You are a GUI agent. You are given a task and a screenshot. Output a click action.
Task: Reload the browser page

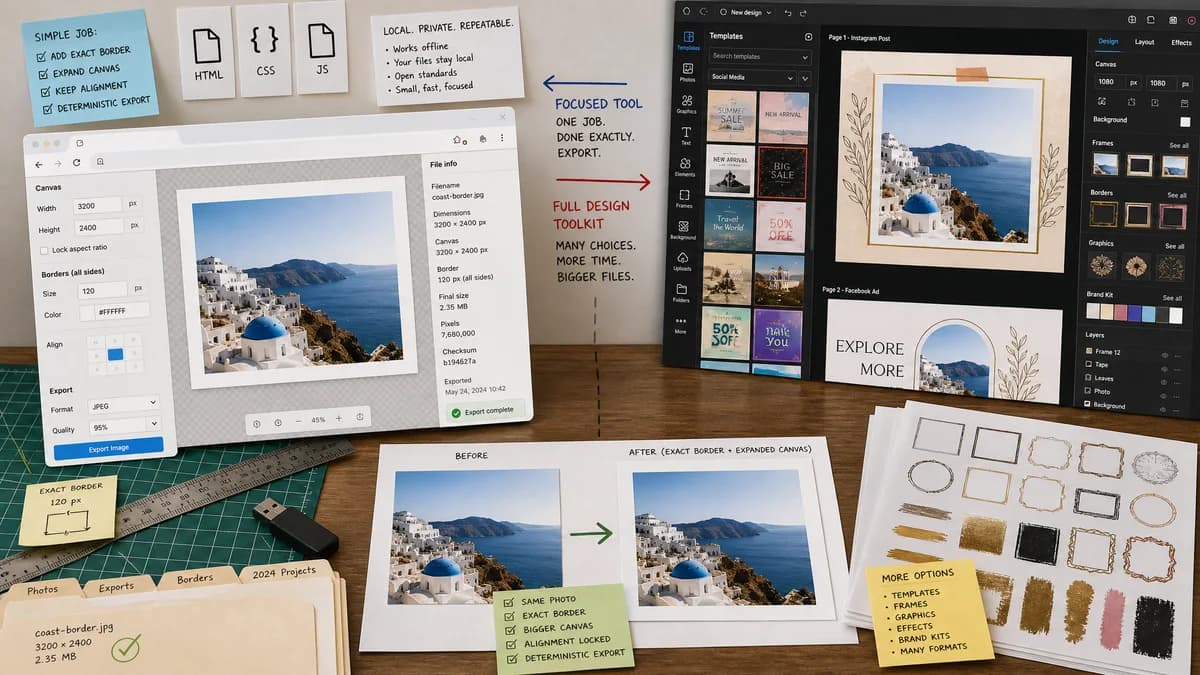tap(76, 163)
